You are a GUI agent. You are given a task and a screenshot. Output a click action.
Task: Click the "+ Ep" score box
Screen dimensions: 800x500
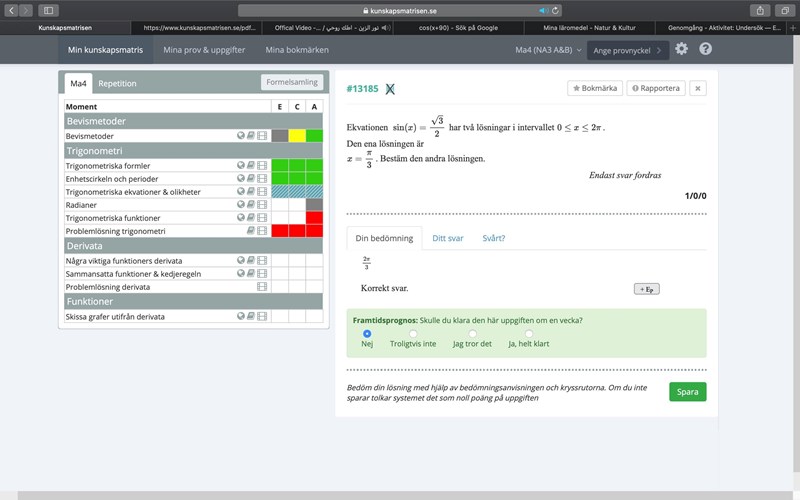coord(647,289)
